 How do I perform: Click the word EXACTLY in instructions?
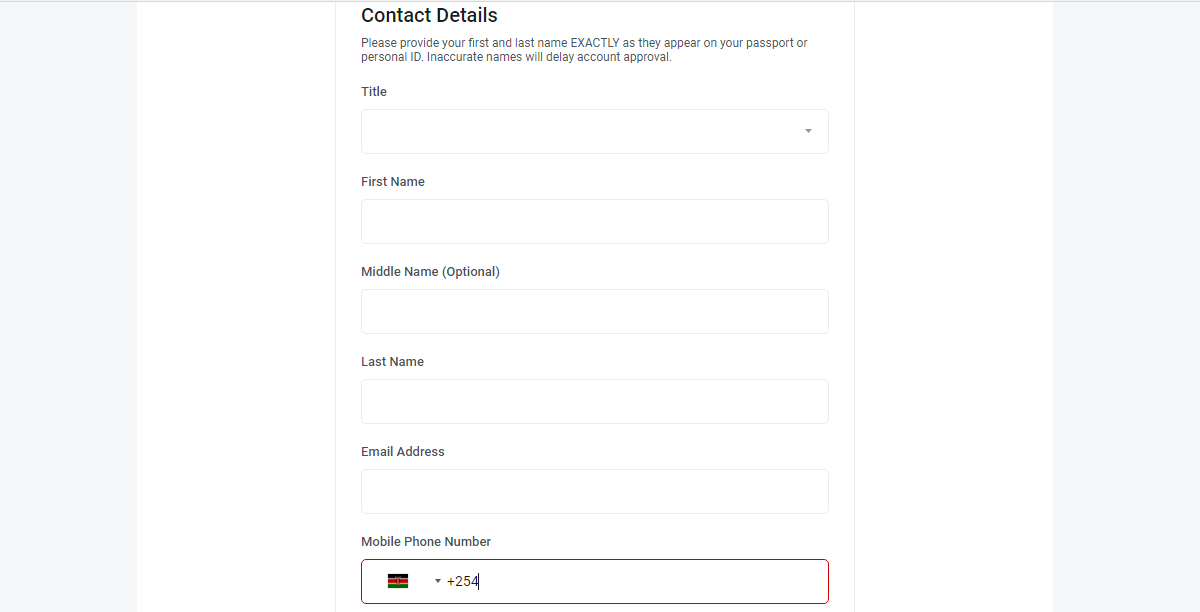click(595, 43)
